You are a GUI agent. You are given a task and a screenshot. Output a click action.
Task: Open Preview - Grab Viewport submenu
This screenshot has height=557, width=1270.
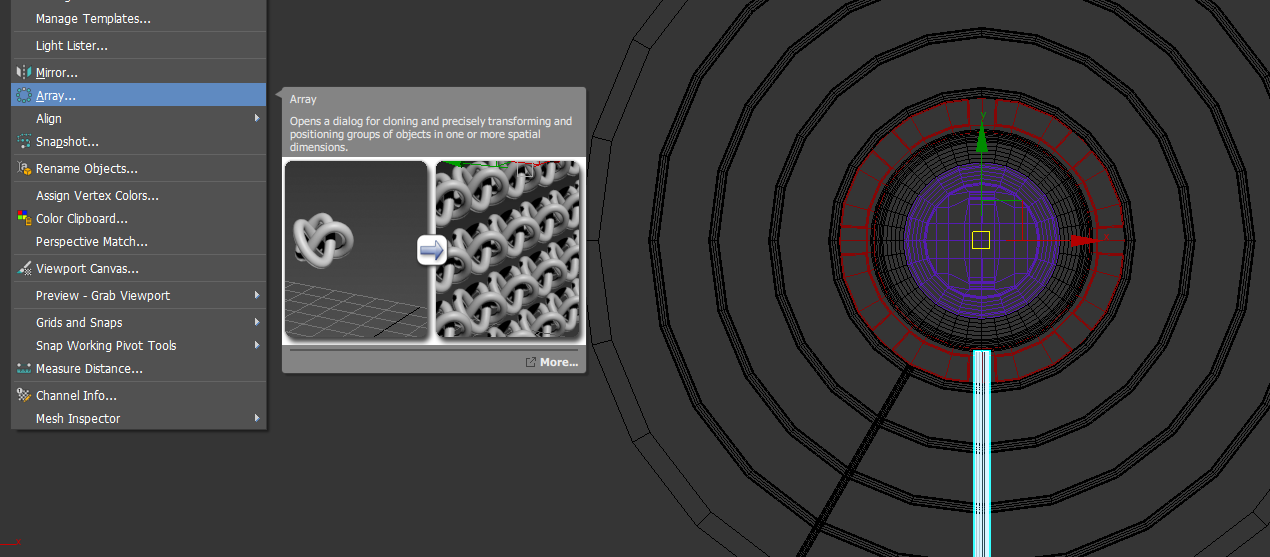[x=138, y=295]
